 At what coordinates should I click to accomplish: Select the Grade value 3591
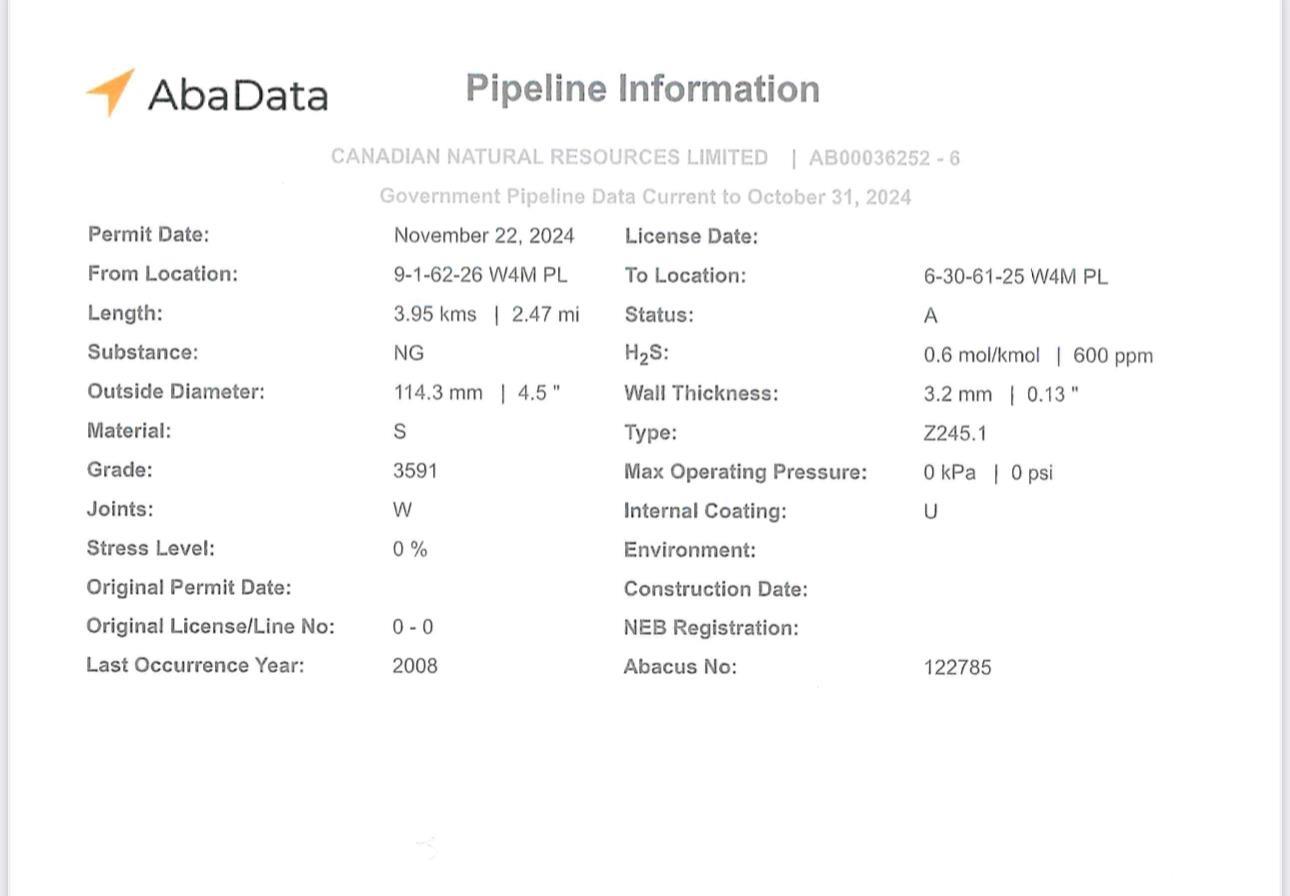click(x=415, y=470)
